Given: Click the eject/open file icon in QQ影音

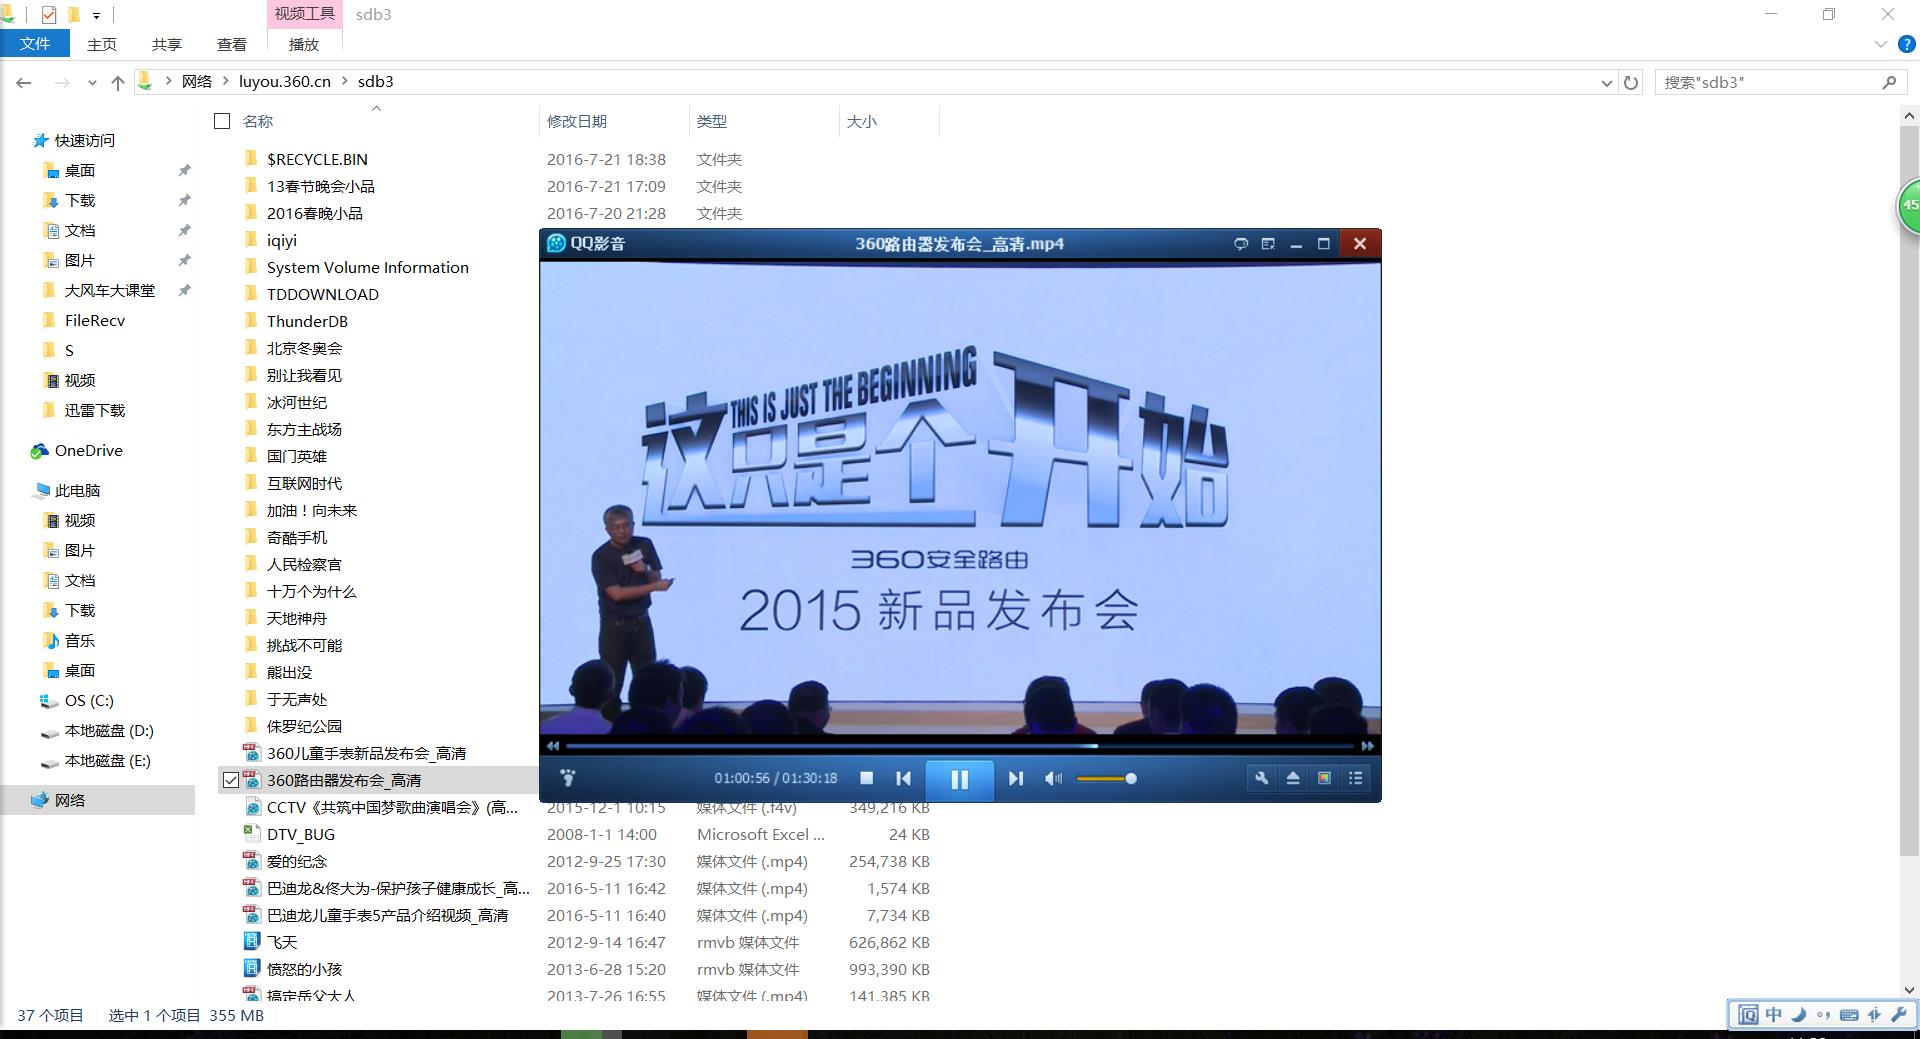Looking at the screenshot, I should pyautogui.click(x=1293, y=778).
